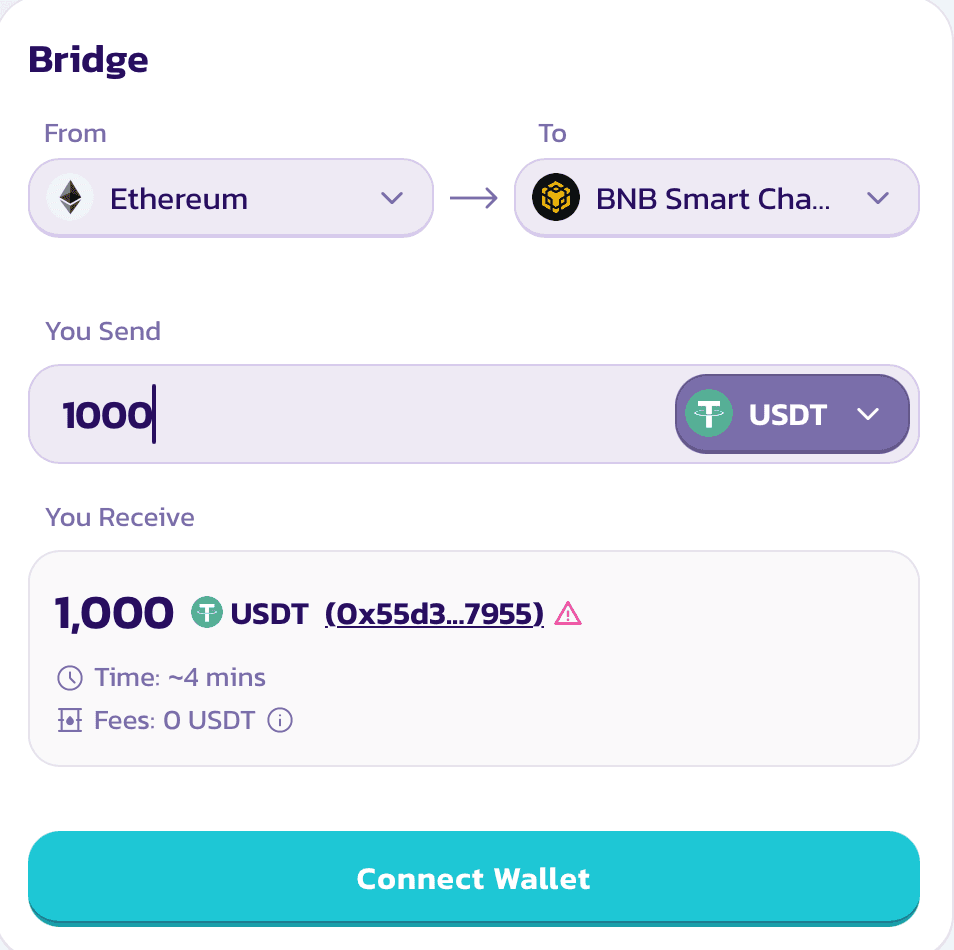Open the USDT token selector

[792, 414]
